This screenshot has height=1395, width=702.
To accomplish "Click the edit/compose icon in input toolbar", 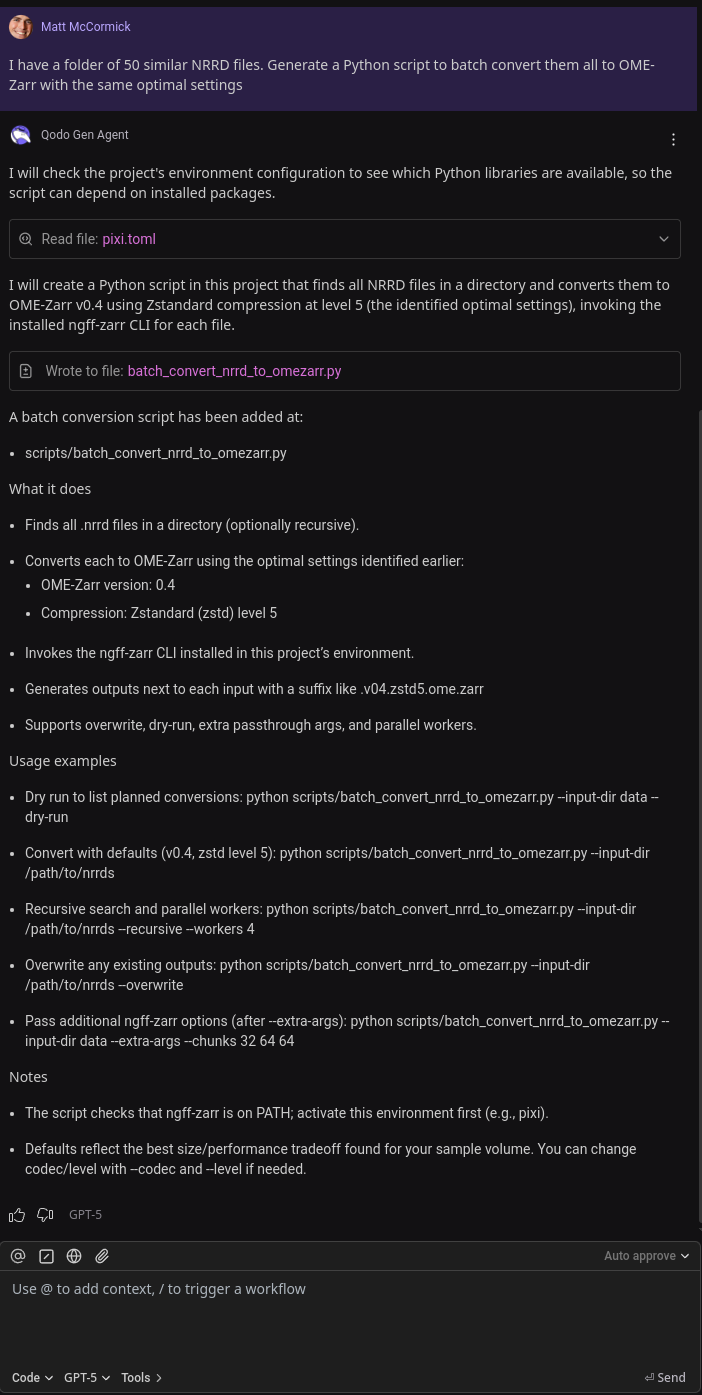I will point(46,1256).
